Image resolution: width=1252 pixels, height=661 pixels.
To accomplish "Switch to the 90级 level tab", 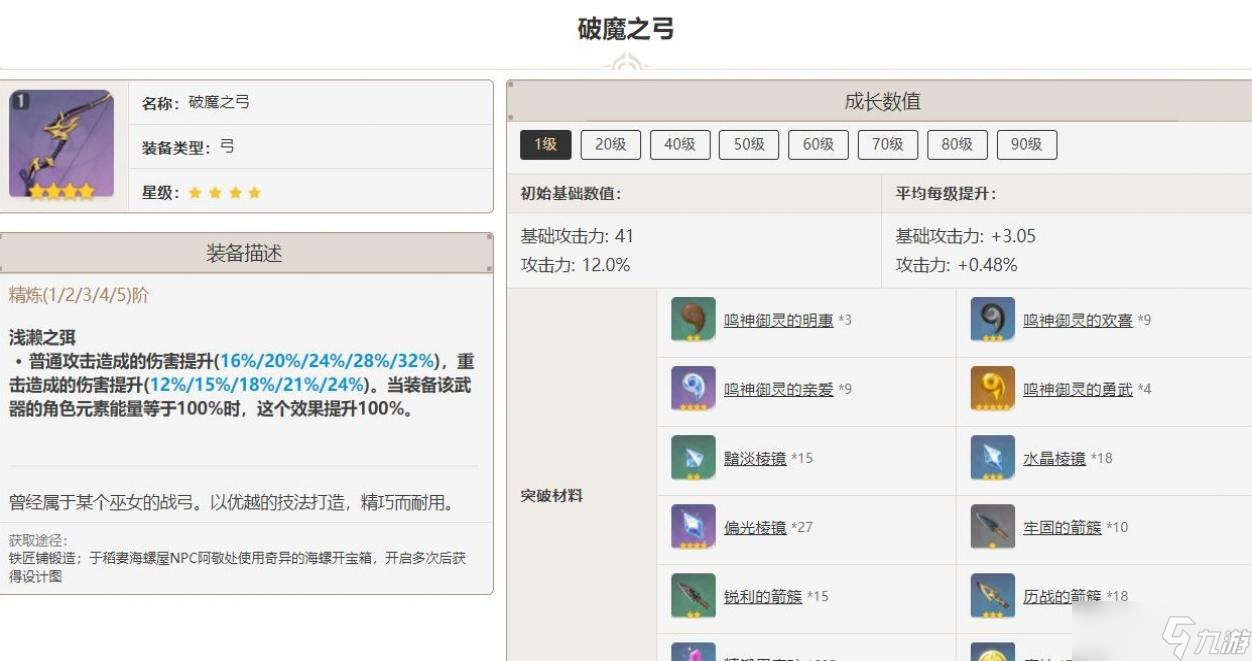I will click(x=1027, y=144).
